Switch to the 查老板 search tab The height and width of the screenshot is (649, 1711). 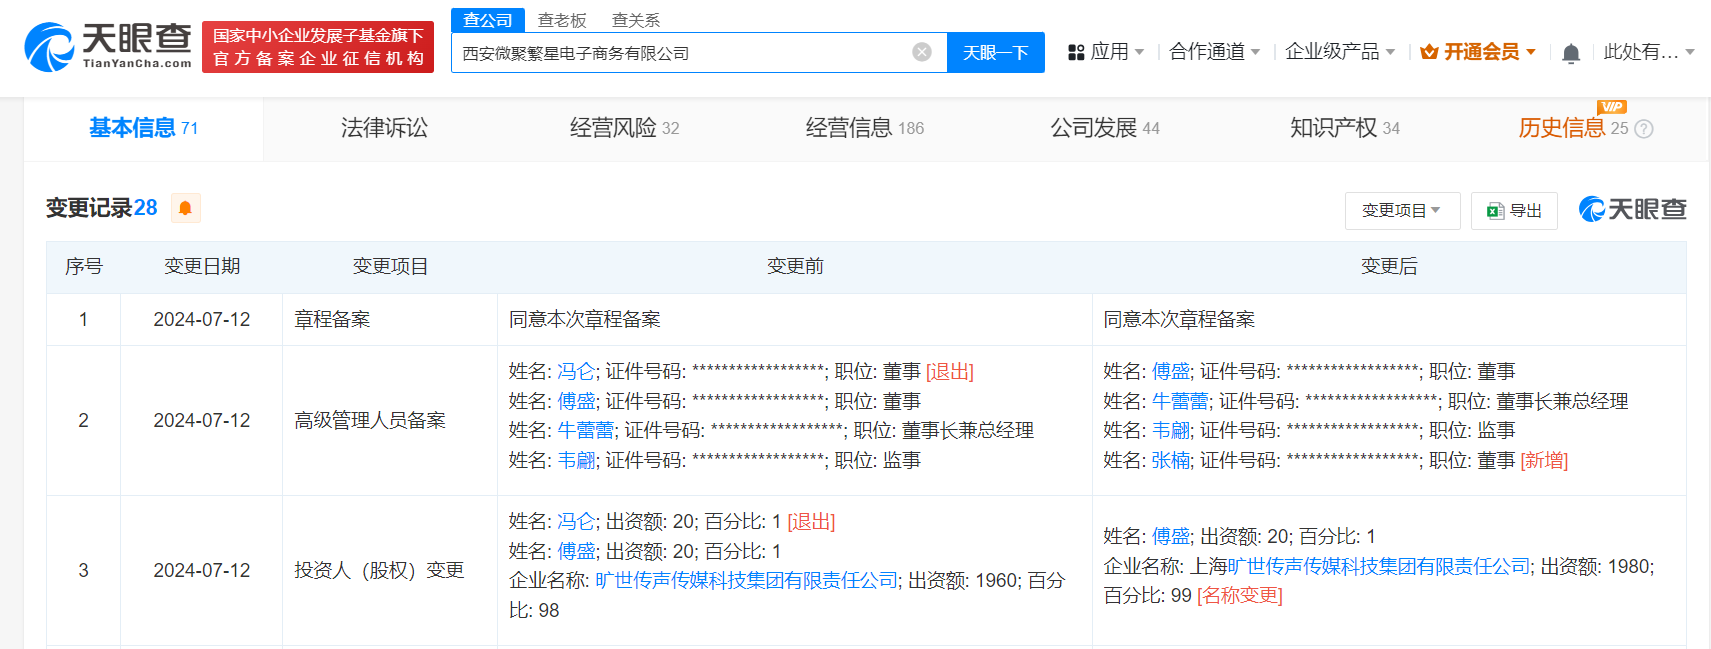click(562, 20)
